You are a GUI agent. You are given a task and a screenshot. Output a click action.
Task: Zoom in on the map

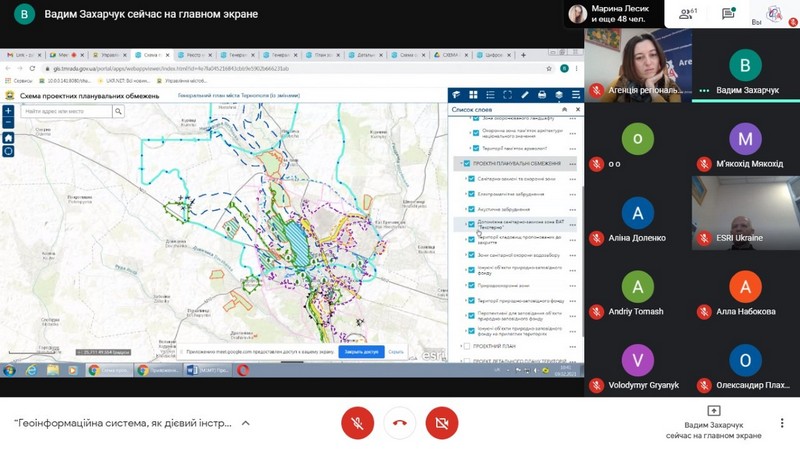(x=8, y=111)
